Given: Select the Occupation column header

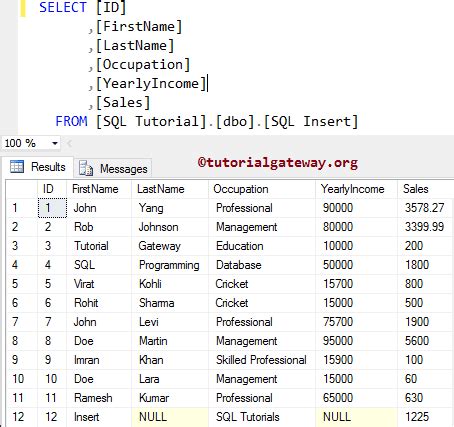Looking at the screenshot, I should (262, 189).
